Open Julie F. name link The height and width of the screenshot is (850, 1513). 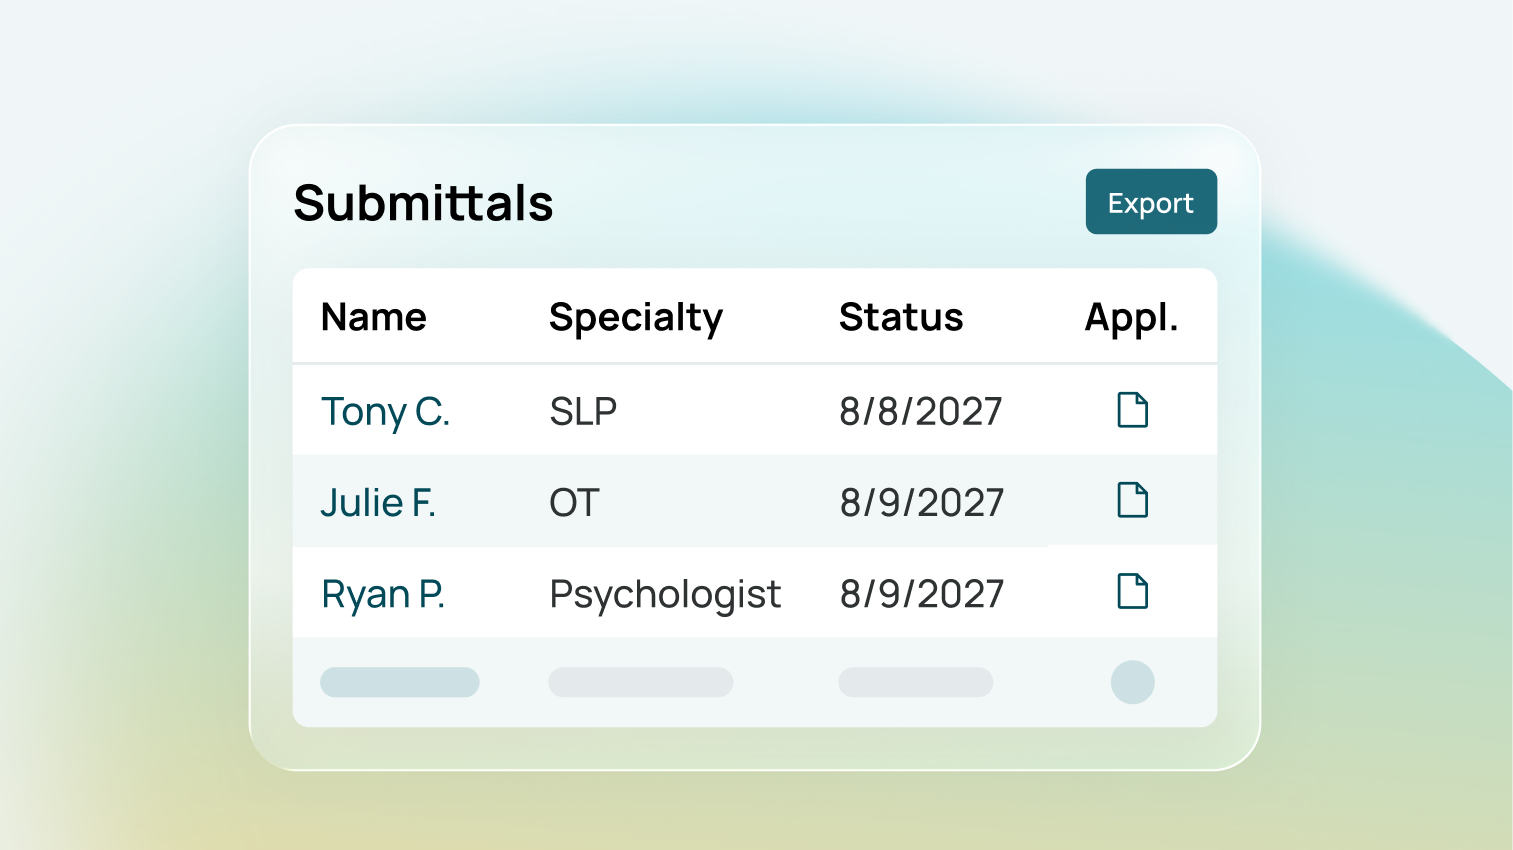click(378, 502)
